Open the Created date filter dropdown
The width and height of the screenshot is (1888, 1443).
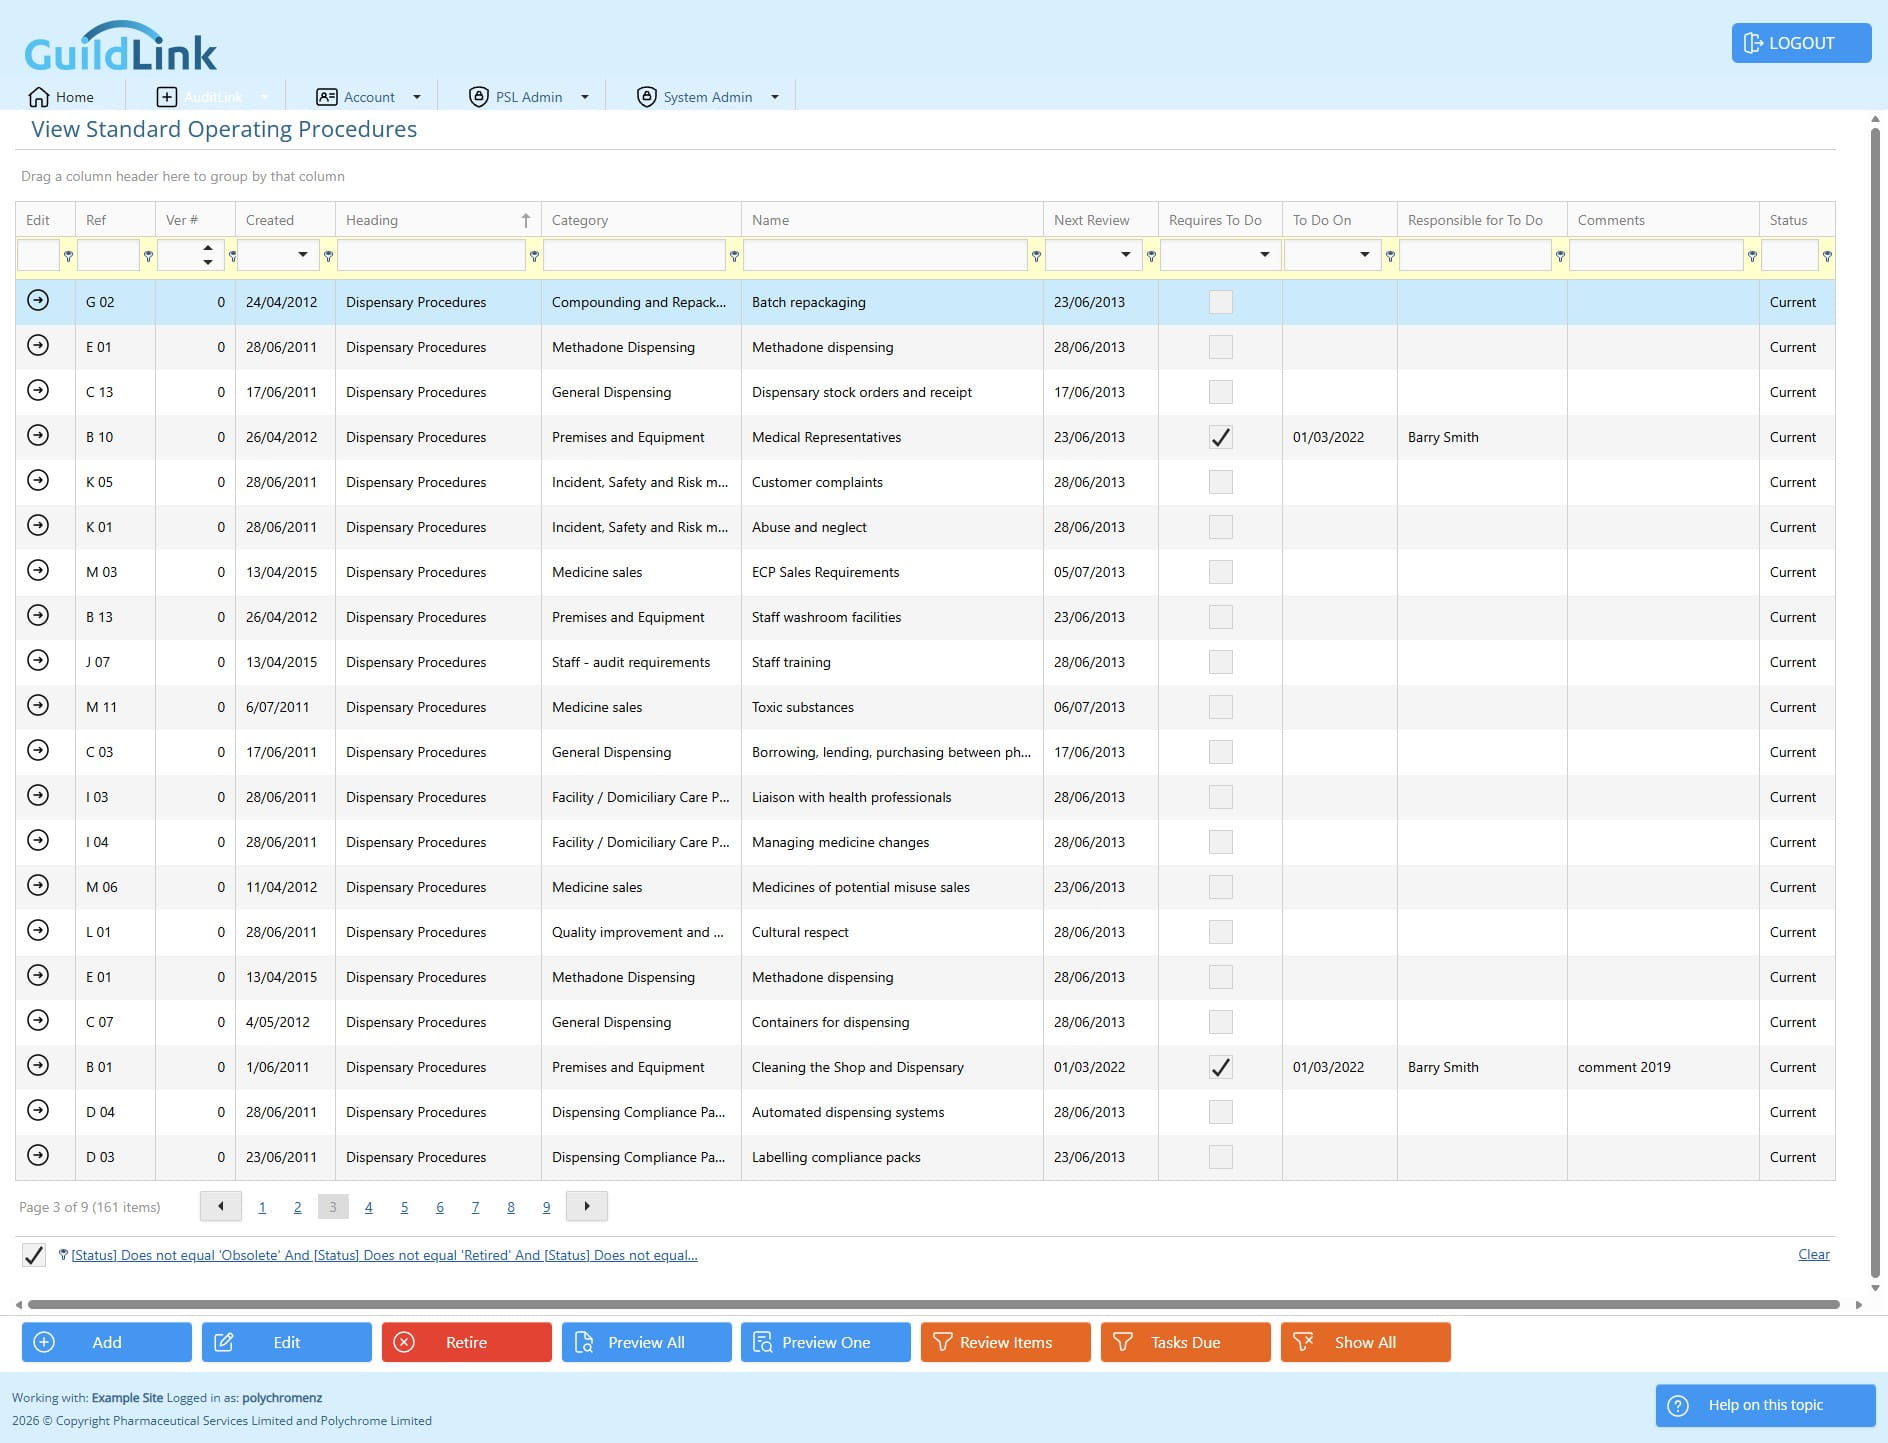coord(303,255)
